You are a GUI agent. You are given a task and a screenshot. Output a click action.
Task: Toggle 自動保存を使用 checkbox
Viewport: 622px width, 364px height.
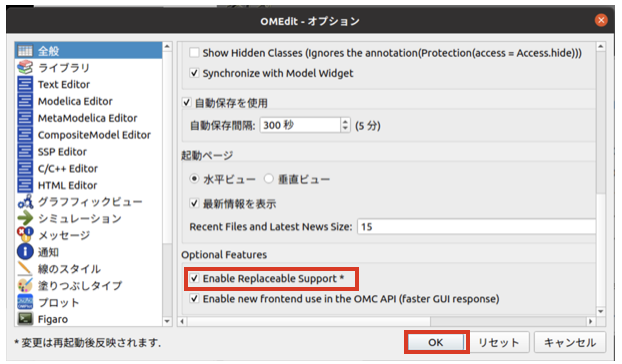tap(186, 103)
